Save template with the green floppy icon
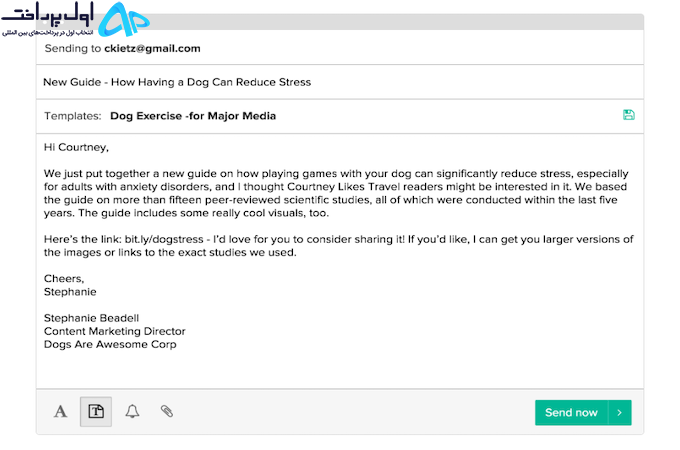The height and width of the screenshot is (450, 680). pyautogui.click(x=628, y=115)
